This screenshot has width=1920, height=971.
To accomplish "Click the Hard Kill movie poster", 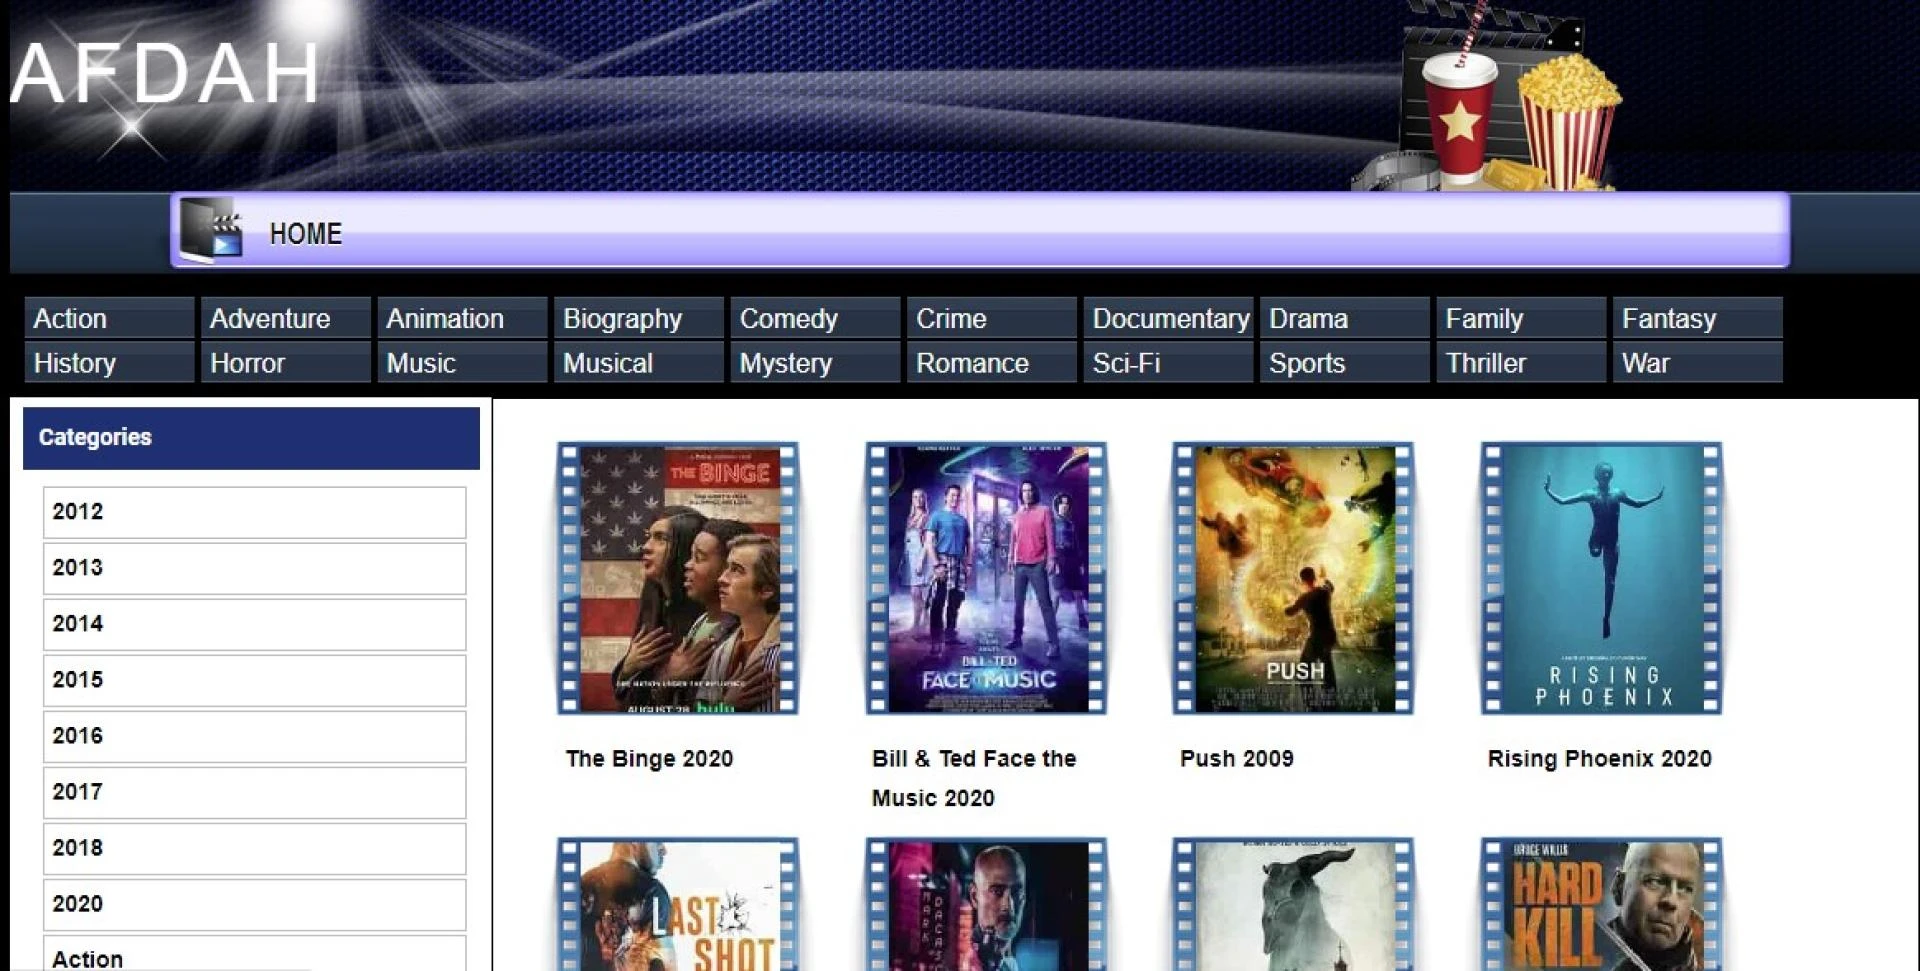I will coord(1598,910).
